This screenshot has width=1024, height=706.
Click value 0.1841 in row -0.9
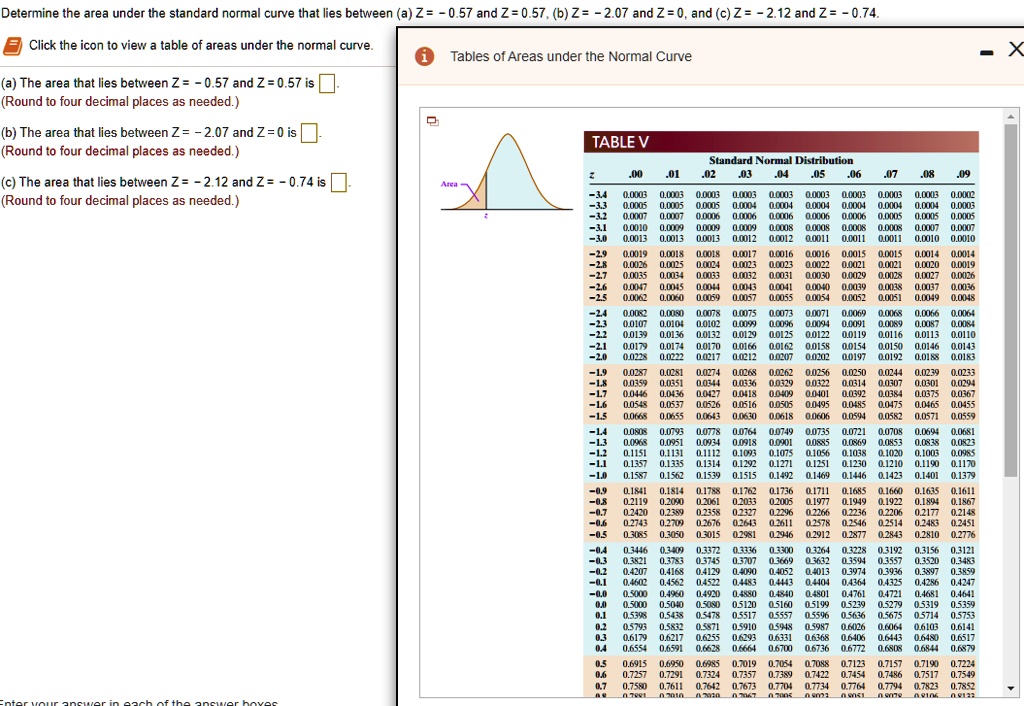tap(635, 490)
